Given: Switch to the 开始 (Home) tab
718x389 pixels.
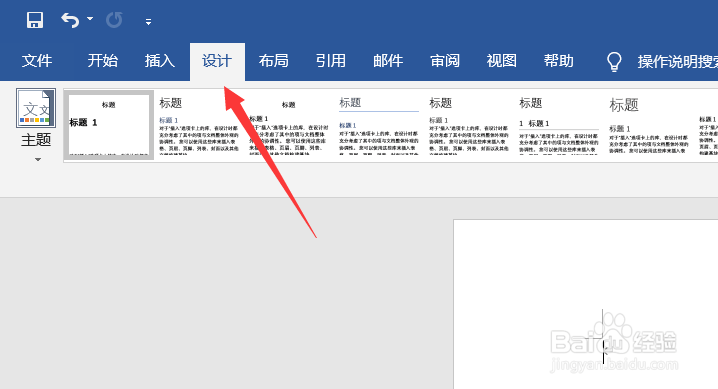Looking at the screenshot, I should pyautogui.click(x=103, y=61).
